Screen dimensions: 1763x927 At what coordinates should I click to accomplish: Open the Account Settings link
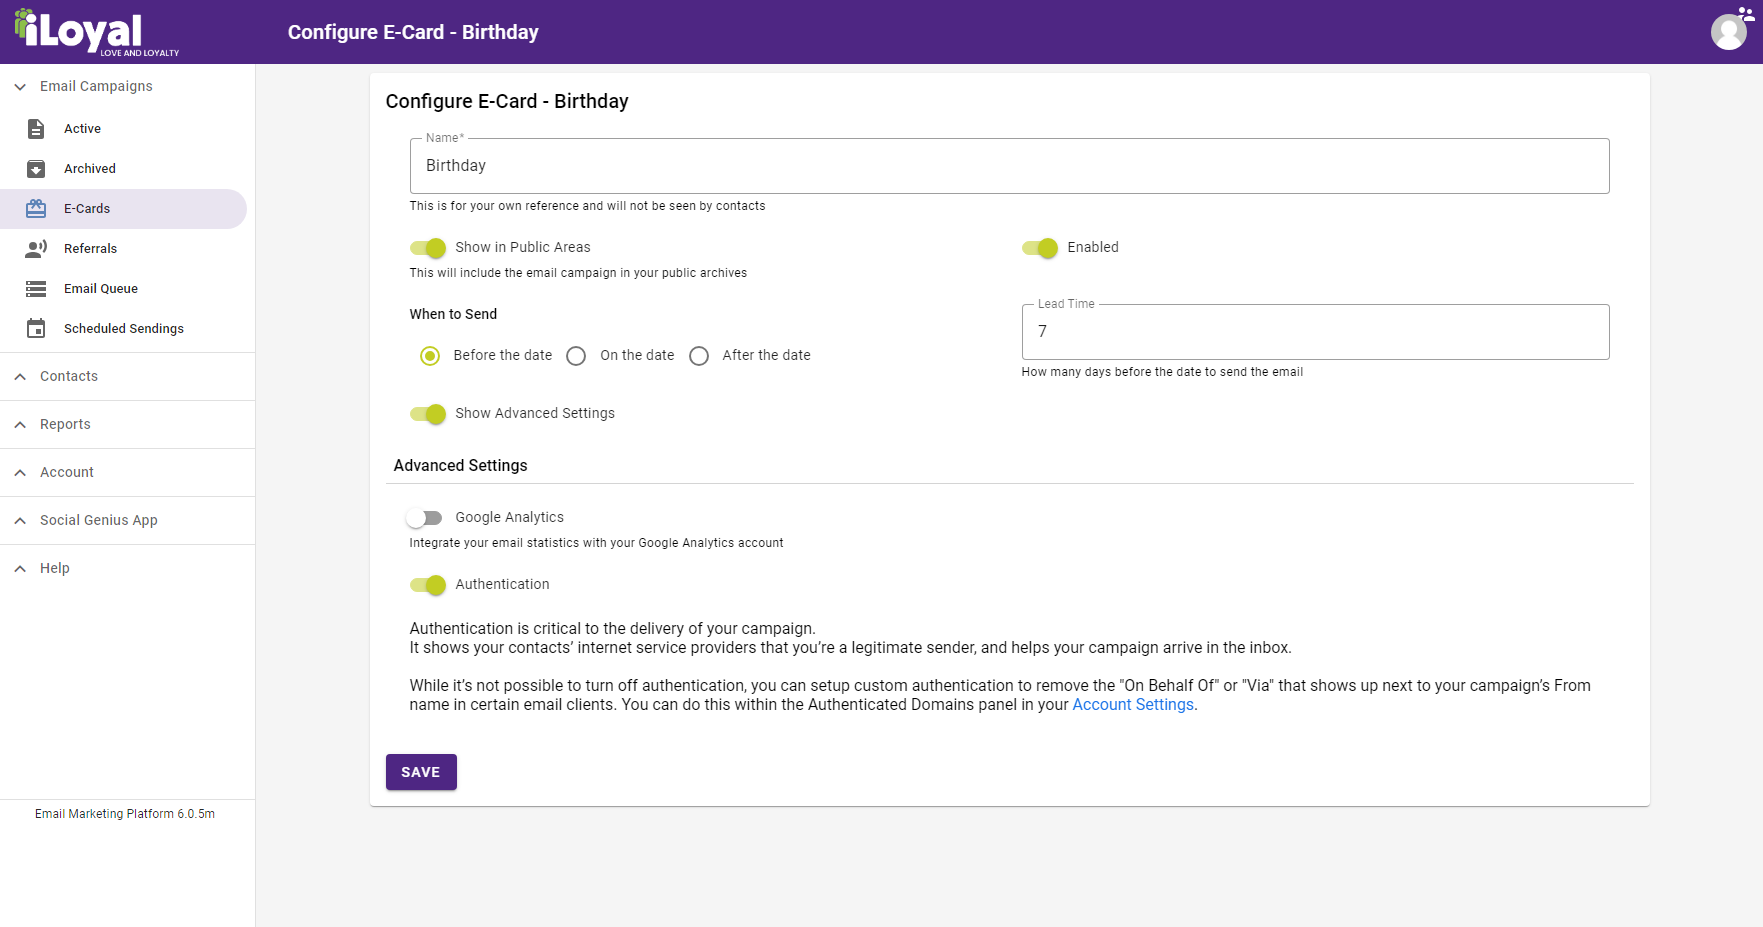(1133, 705)
